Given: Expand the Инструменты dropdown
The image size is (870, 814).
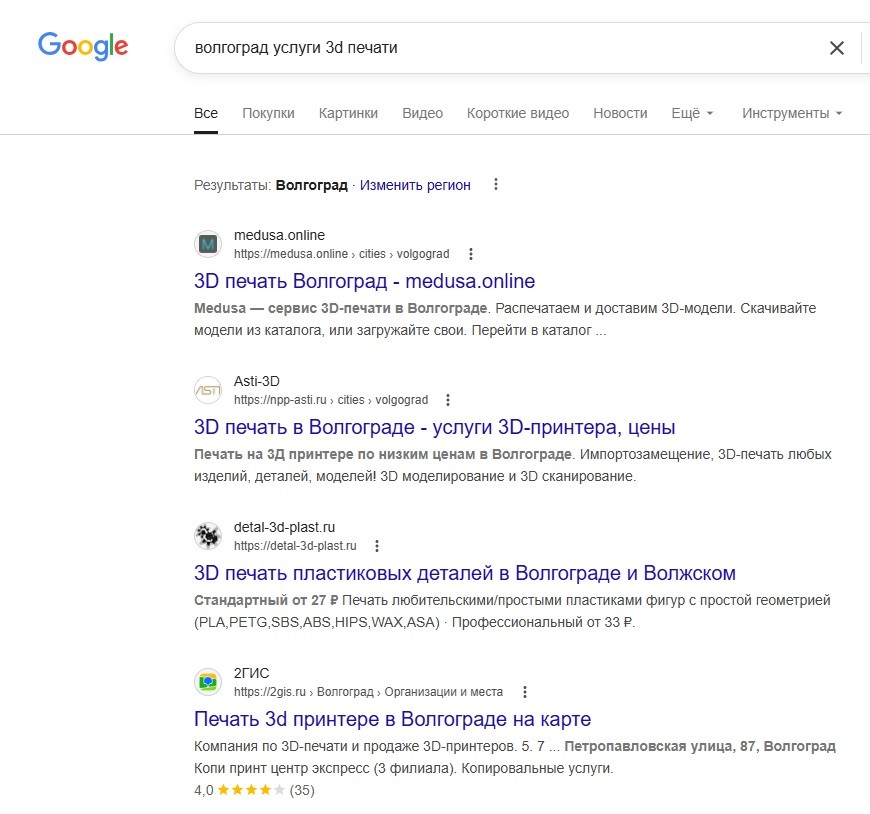Looking at the screenshot, I should (792, 113).
